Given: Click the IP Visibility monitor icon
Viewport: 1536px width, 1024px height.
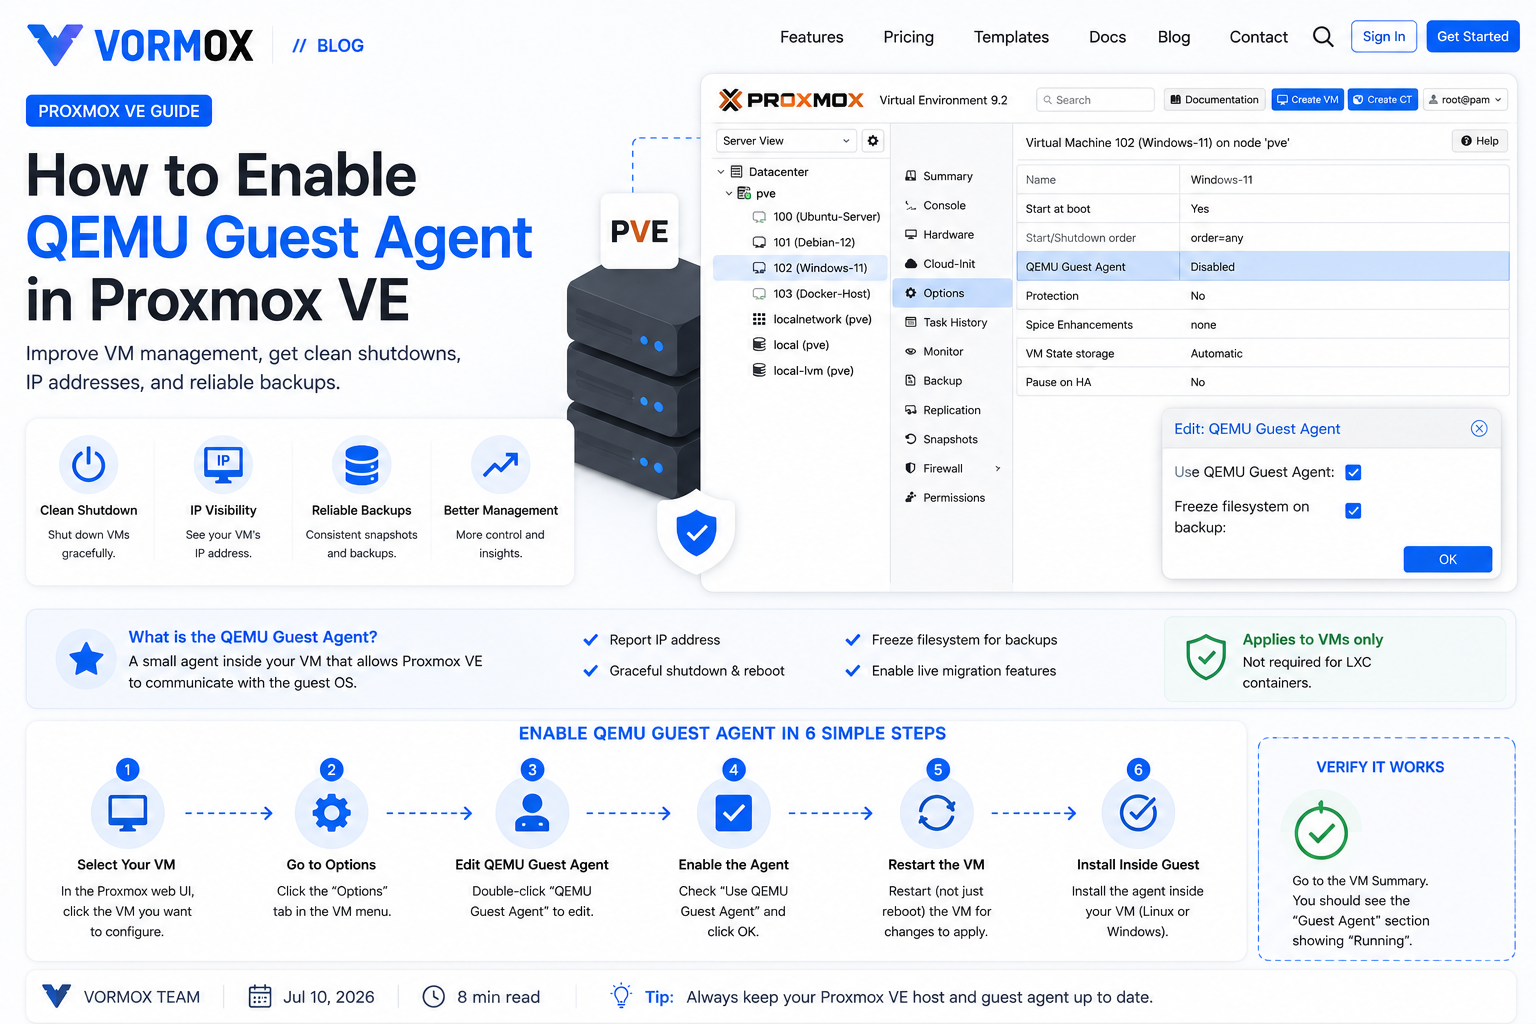Looking at the screenshot, I should 223,465.
